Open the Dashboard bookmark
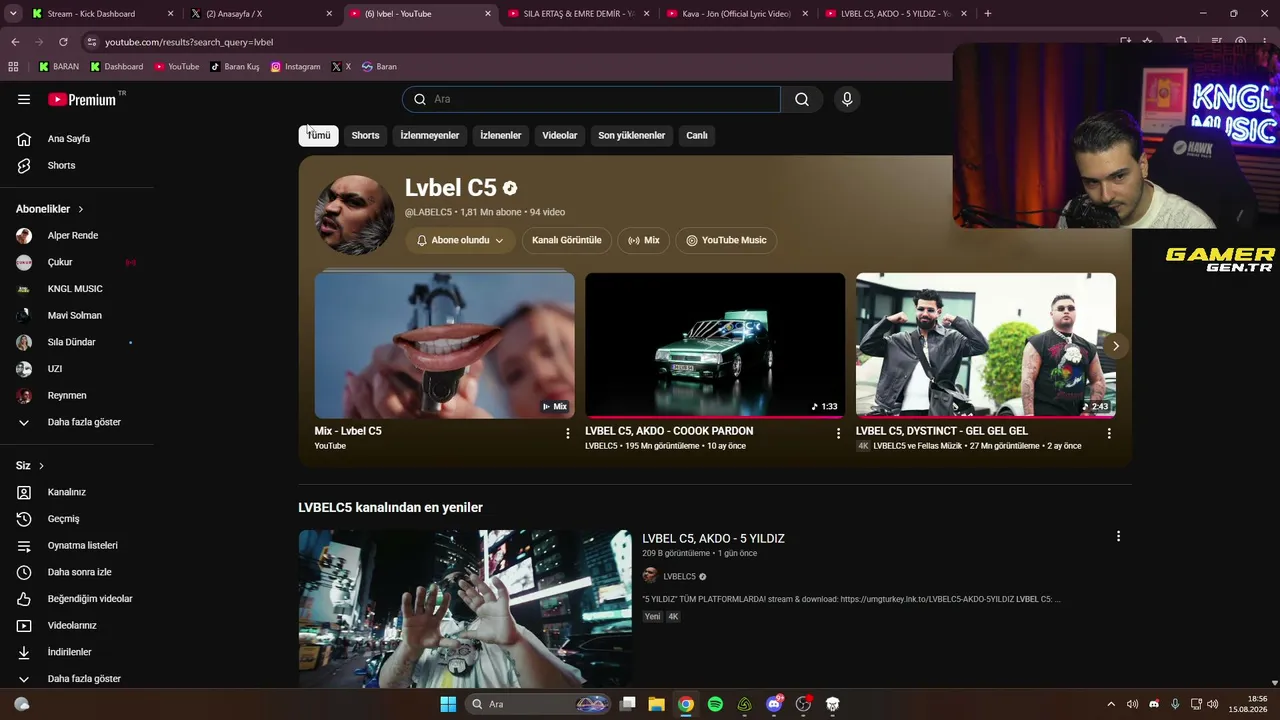Screen dimensions: 1280x720 (117, 67)
